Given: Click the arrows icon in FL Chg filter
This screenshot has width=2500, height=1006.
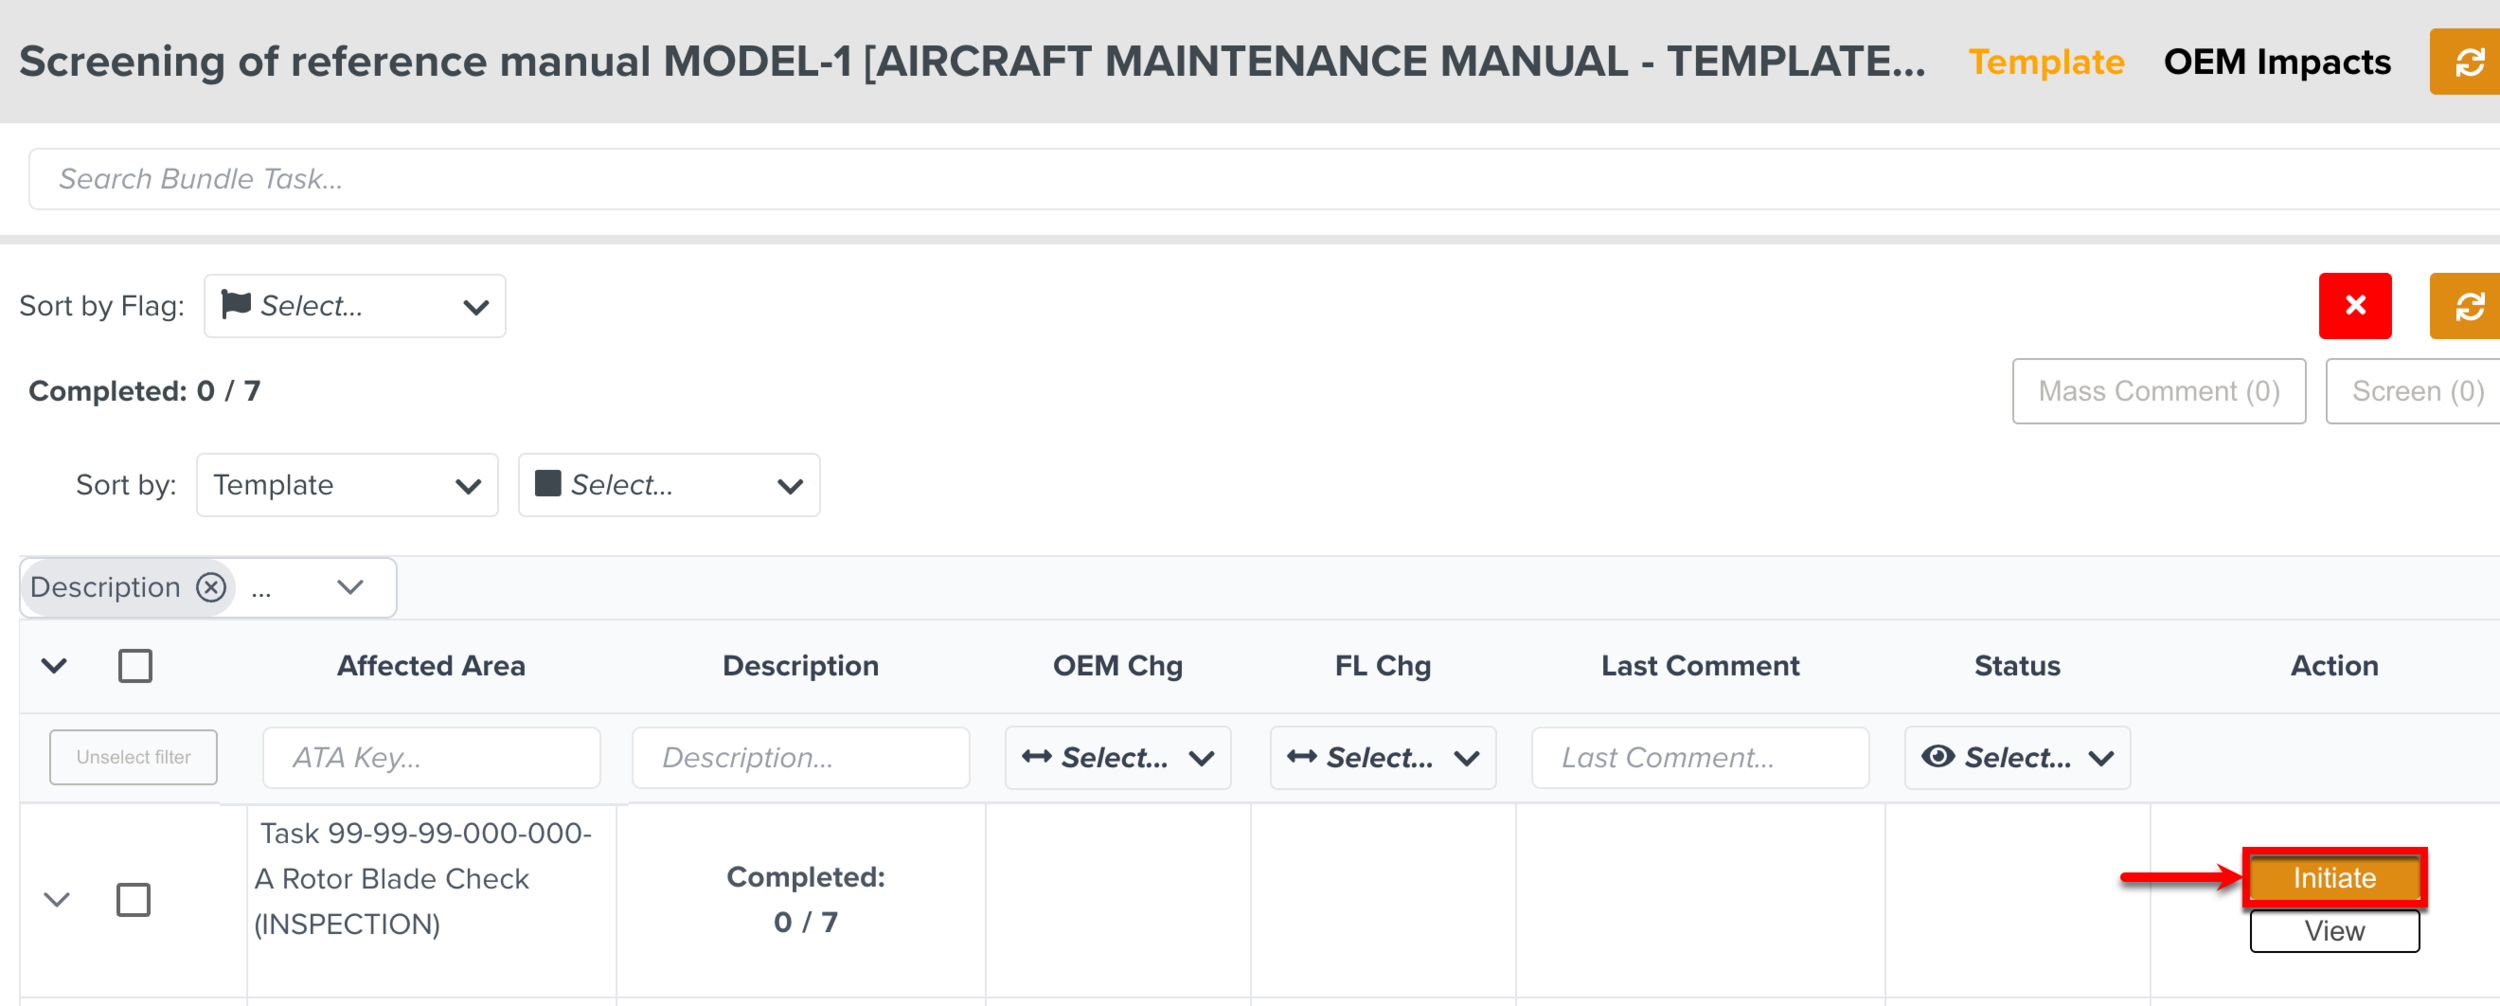Looking at the screenshot, I should click(x=1302, y=757).
